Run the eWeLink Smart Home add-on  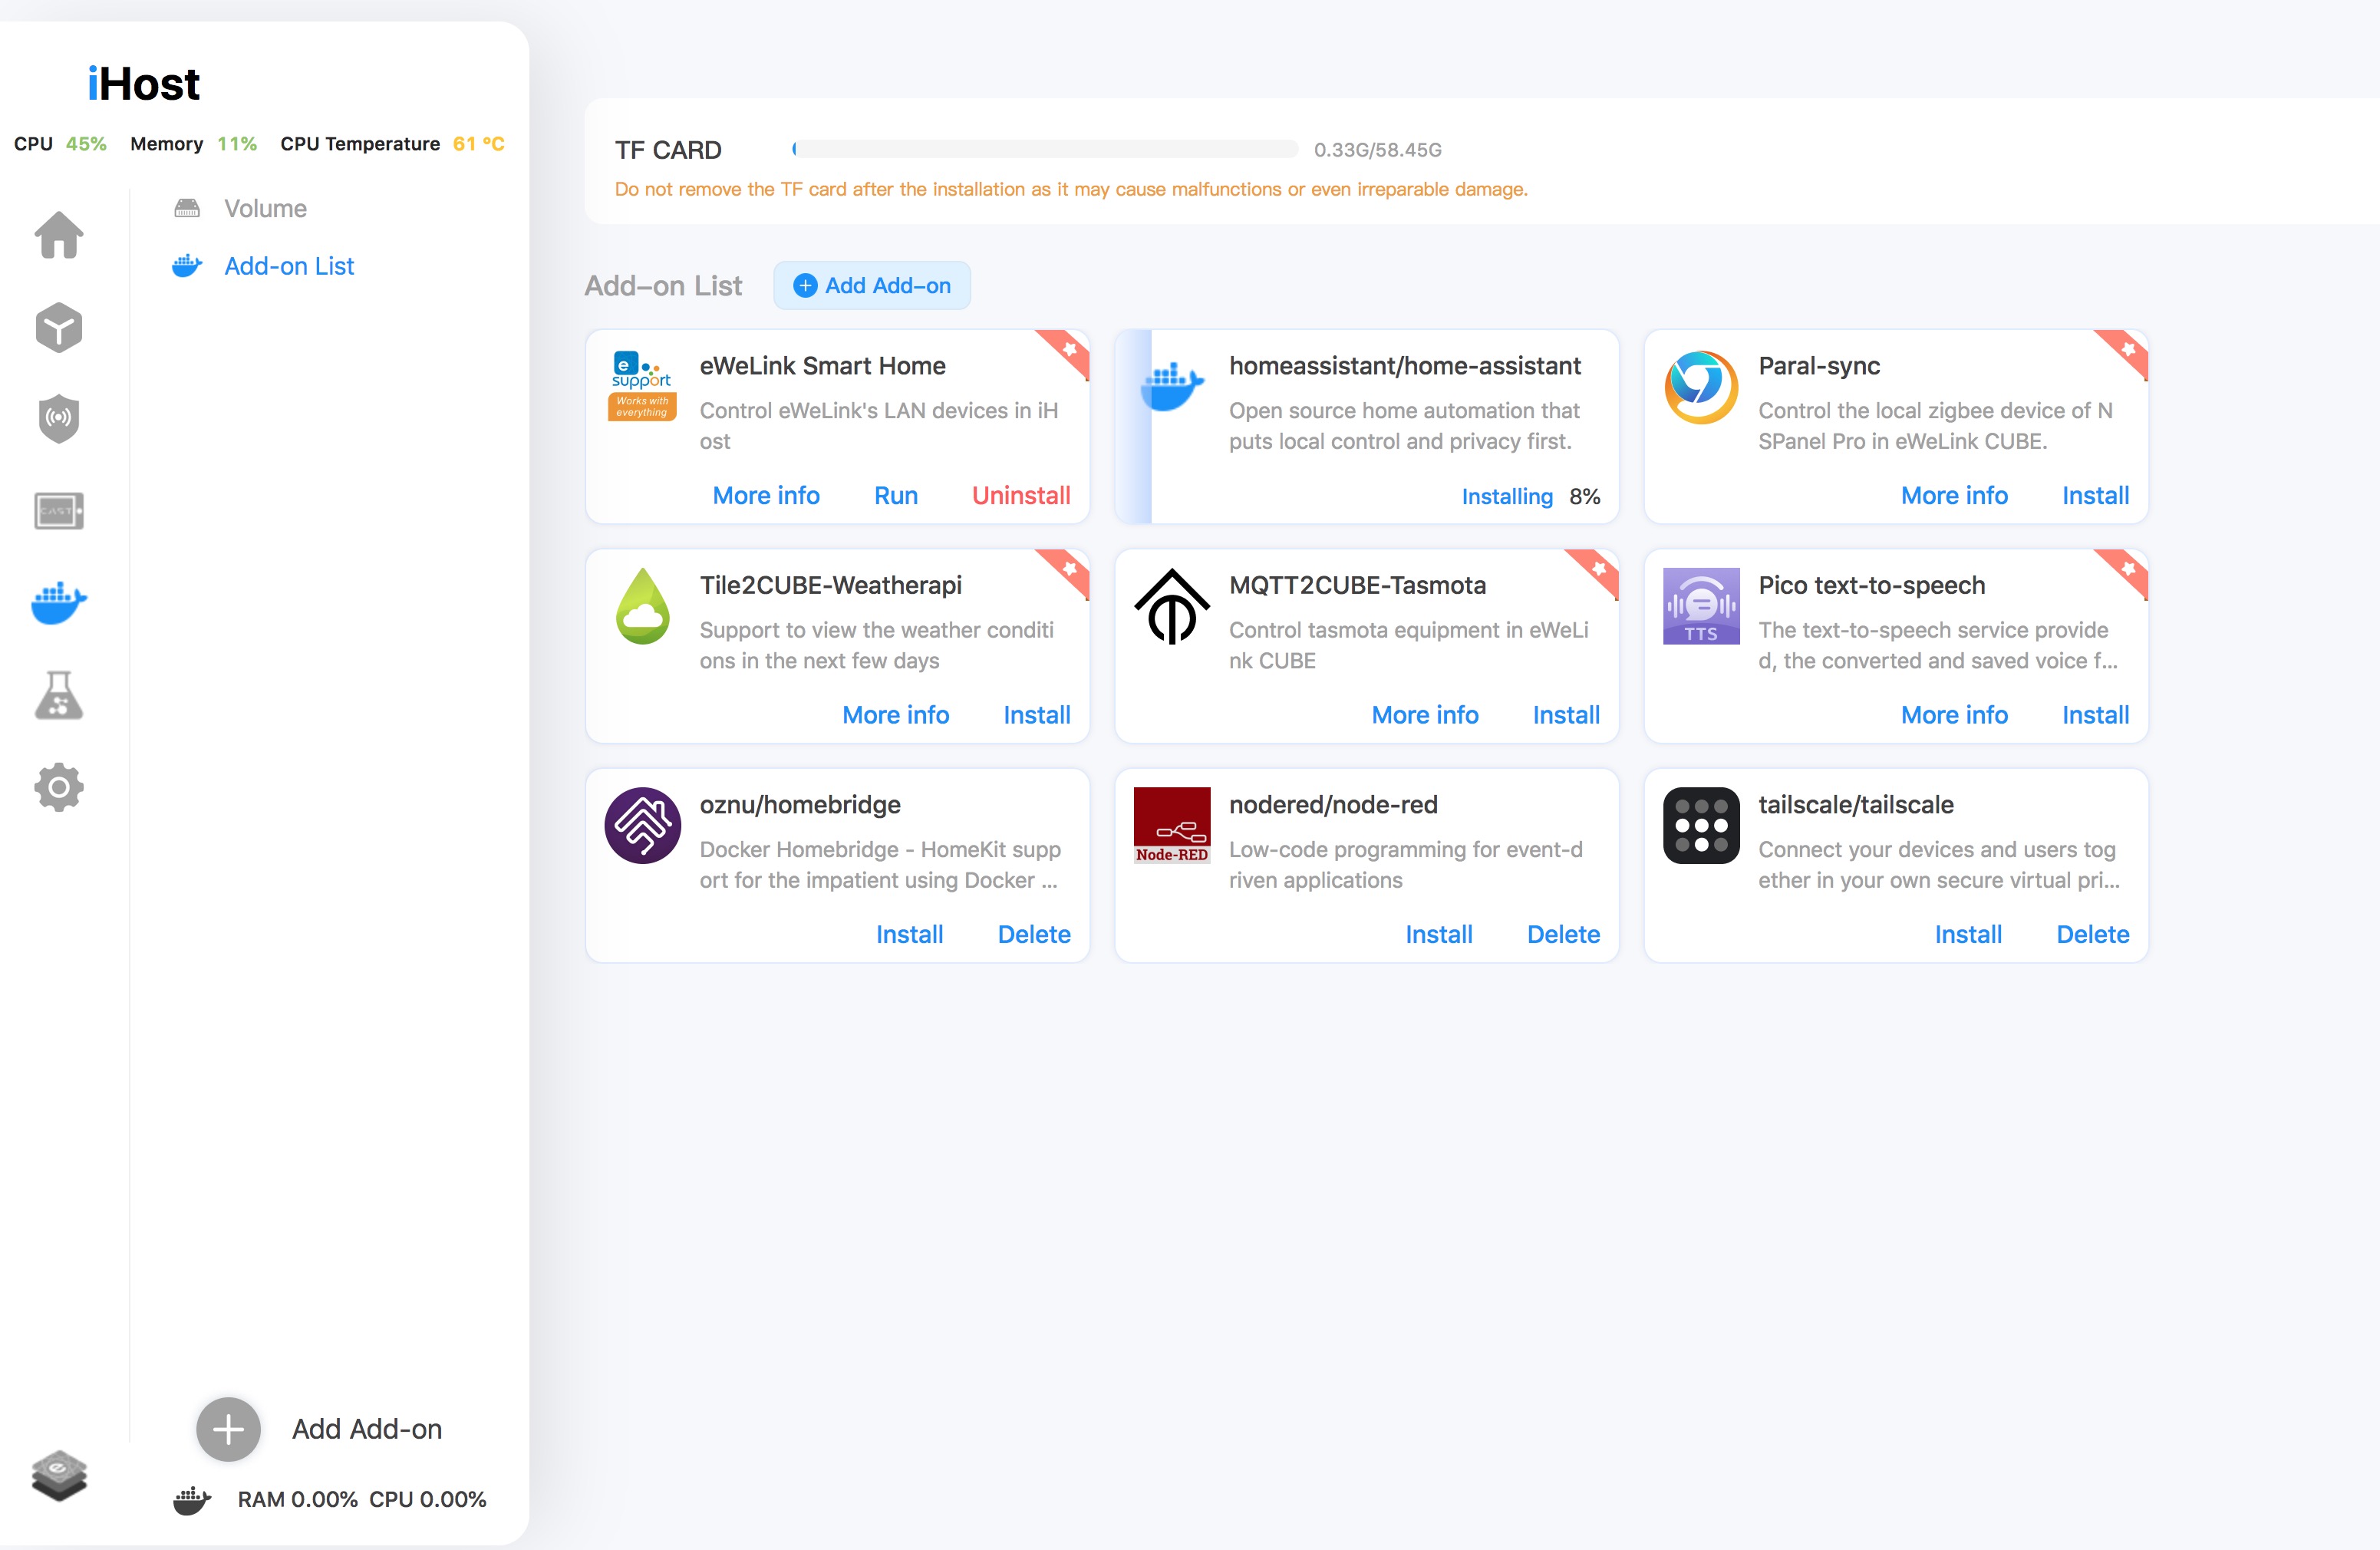point(895,496)
